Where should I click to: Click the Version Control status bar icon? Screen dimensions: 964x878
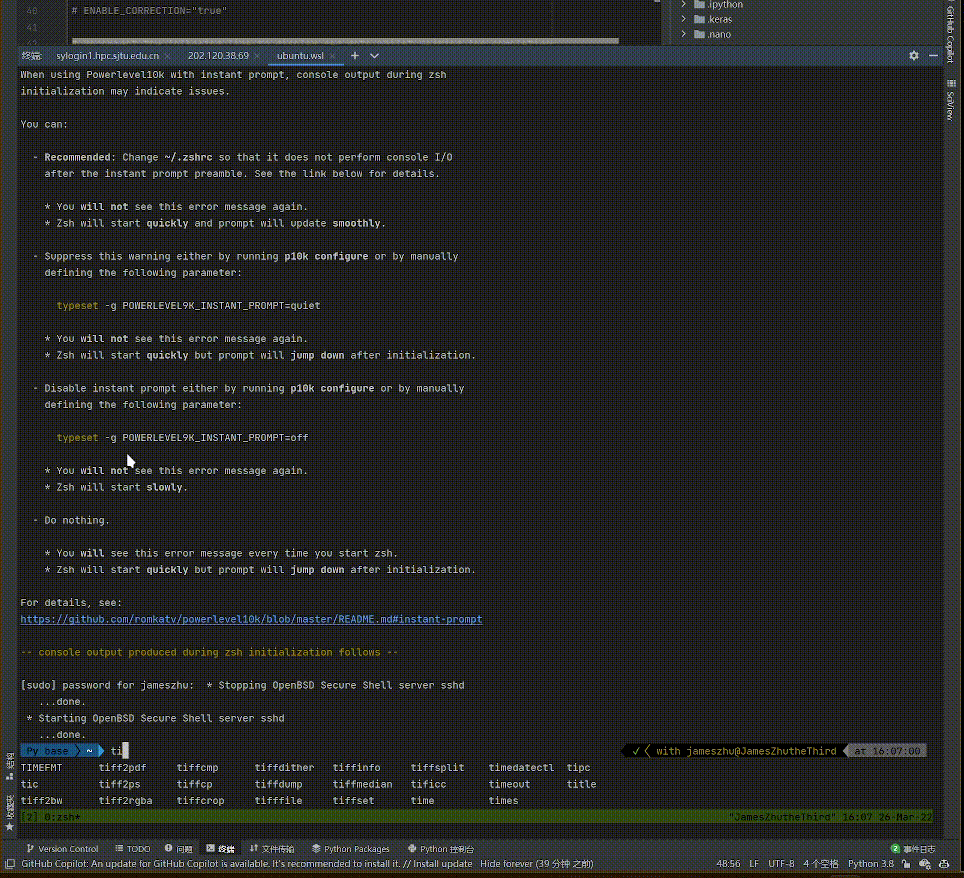coord(62,848)
